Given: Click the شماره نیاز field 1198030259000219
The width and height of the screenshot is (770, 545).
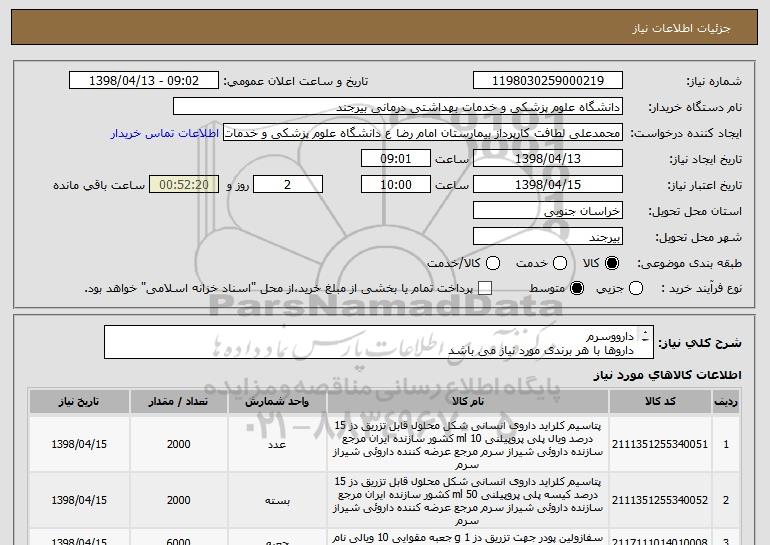Looking at the screenshot, I should [x=548, y=81].
